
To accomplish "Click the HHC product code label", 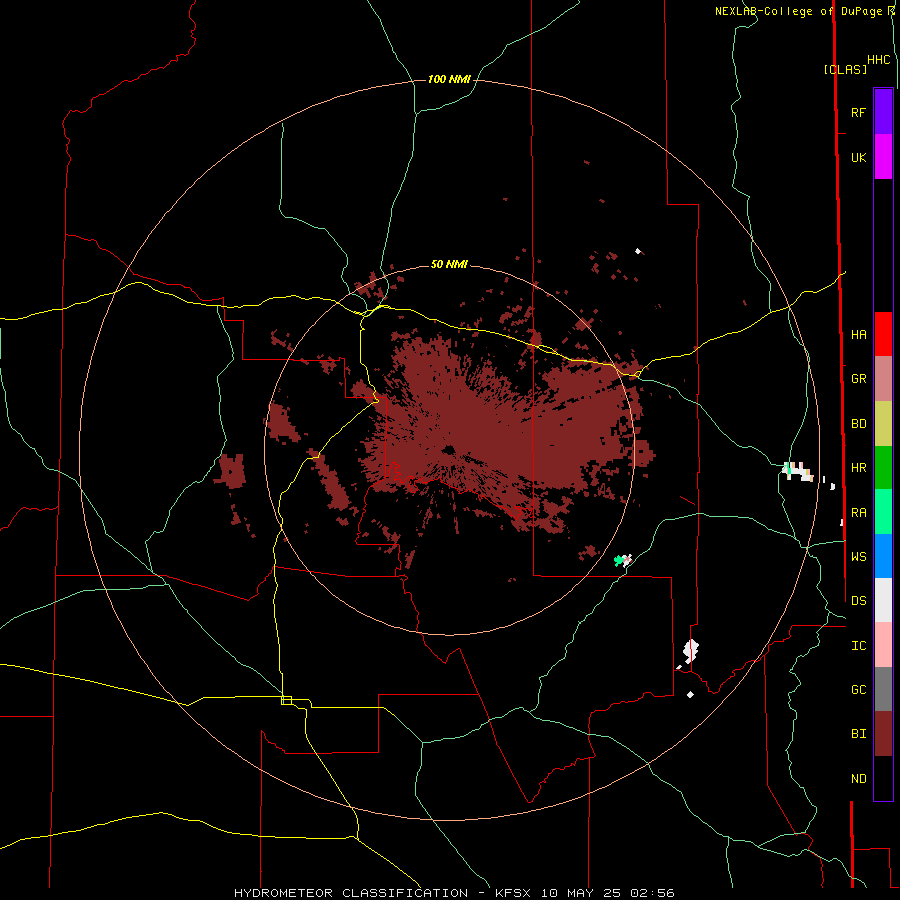I will [x=878, y=60].
